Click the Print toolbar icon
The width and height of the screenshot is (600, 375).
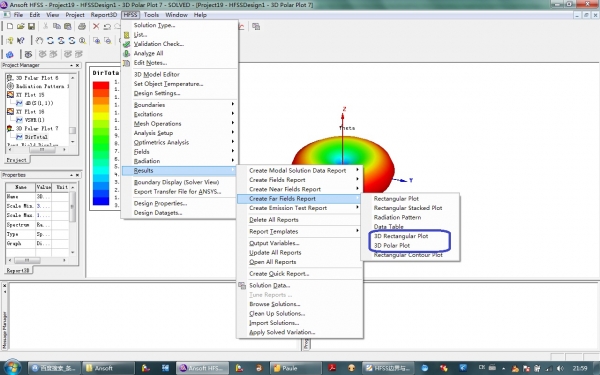coord(82,26)
